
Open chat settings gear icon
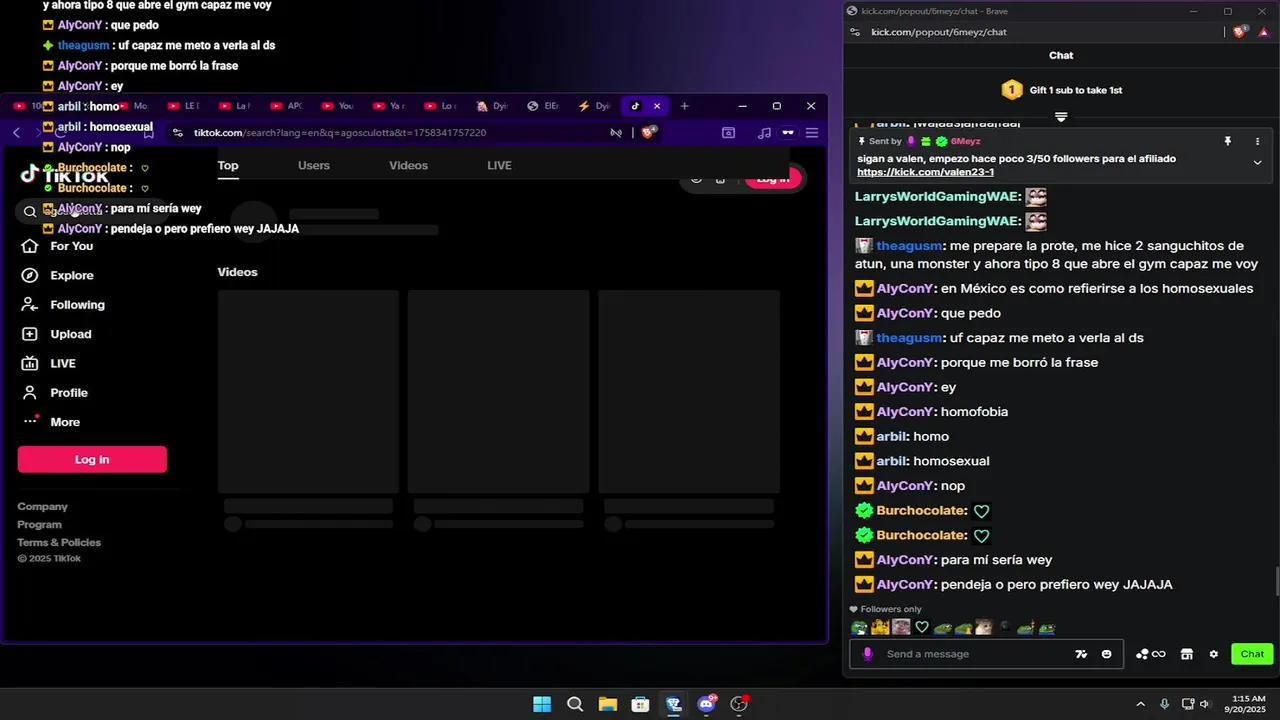(x=1214, y=654)
